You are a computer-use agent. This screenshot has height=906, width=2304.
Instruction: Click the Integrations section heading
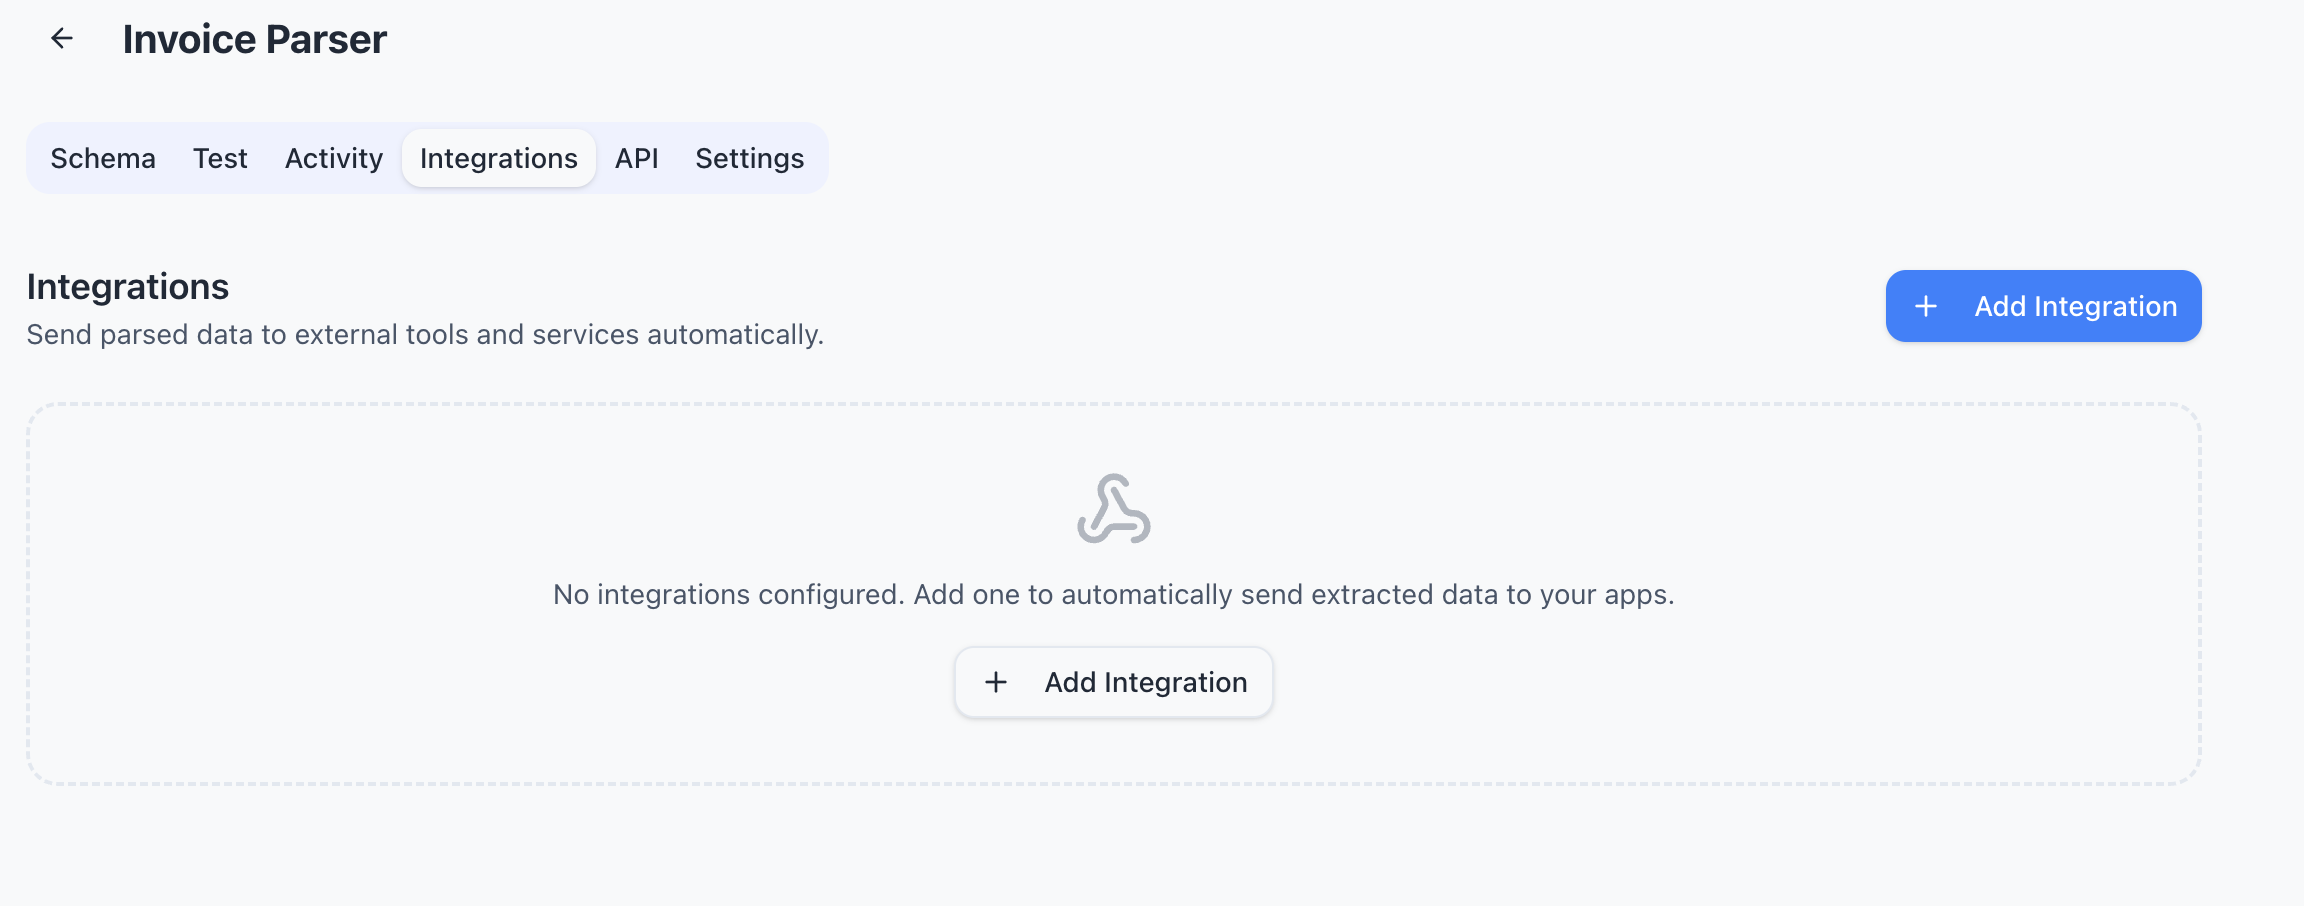(127, 287)
